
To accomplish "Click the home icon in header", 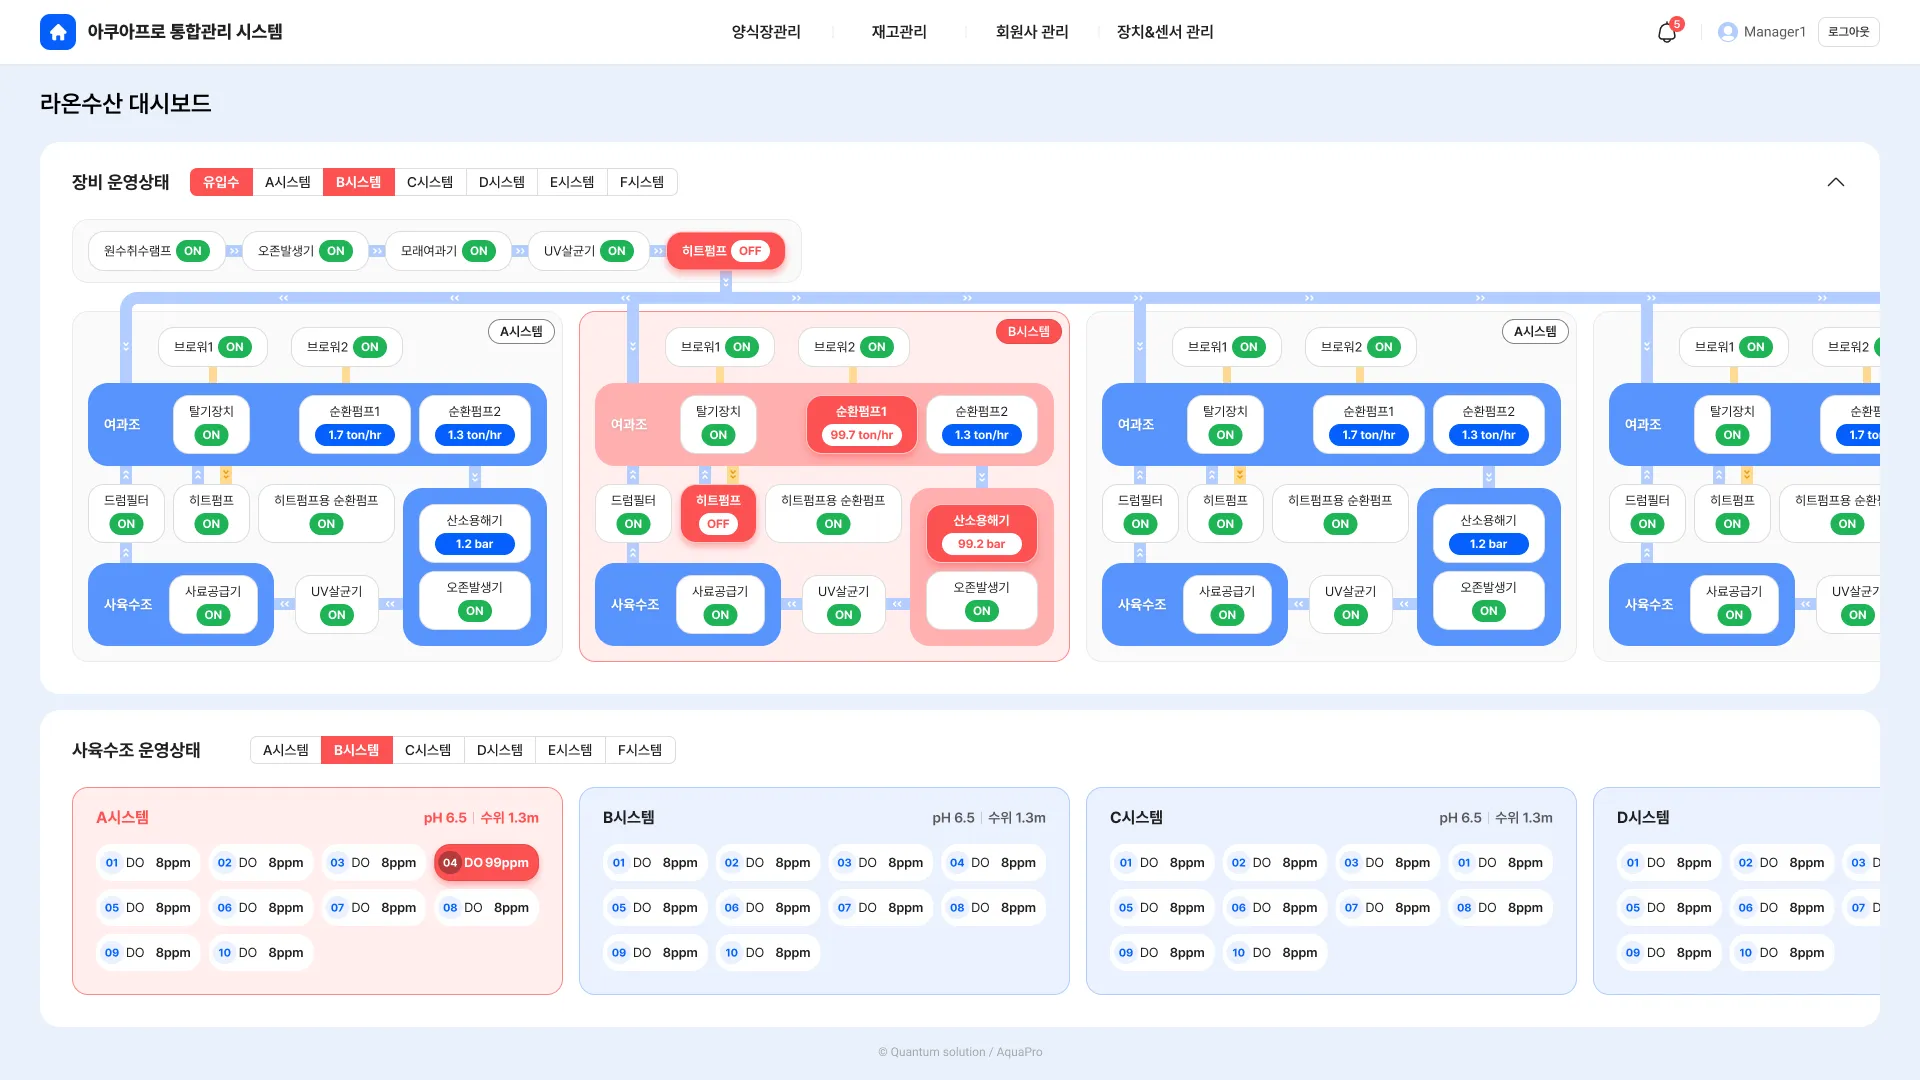I will (58, 32).
